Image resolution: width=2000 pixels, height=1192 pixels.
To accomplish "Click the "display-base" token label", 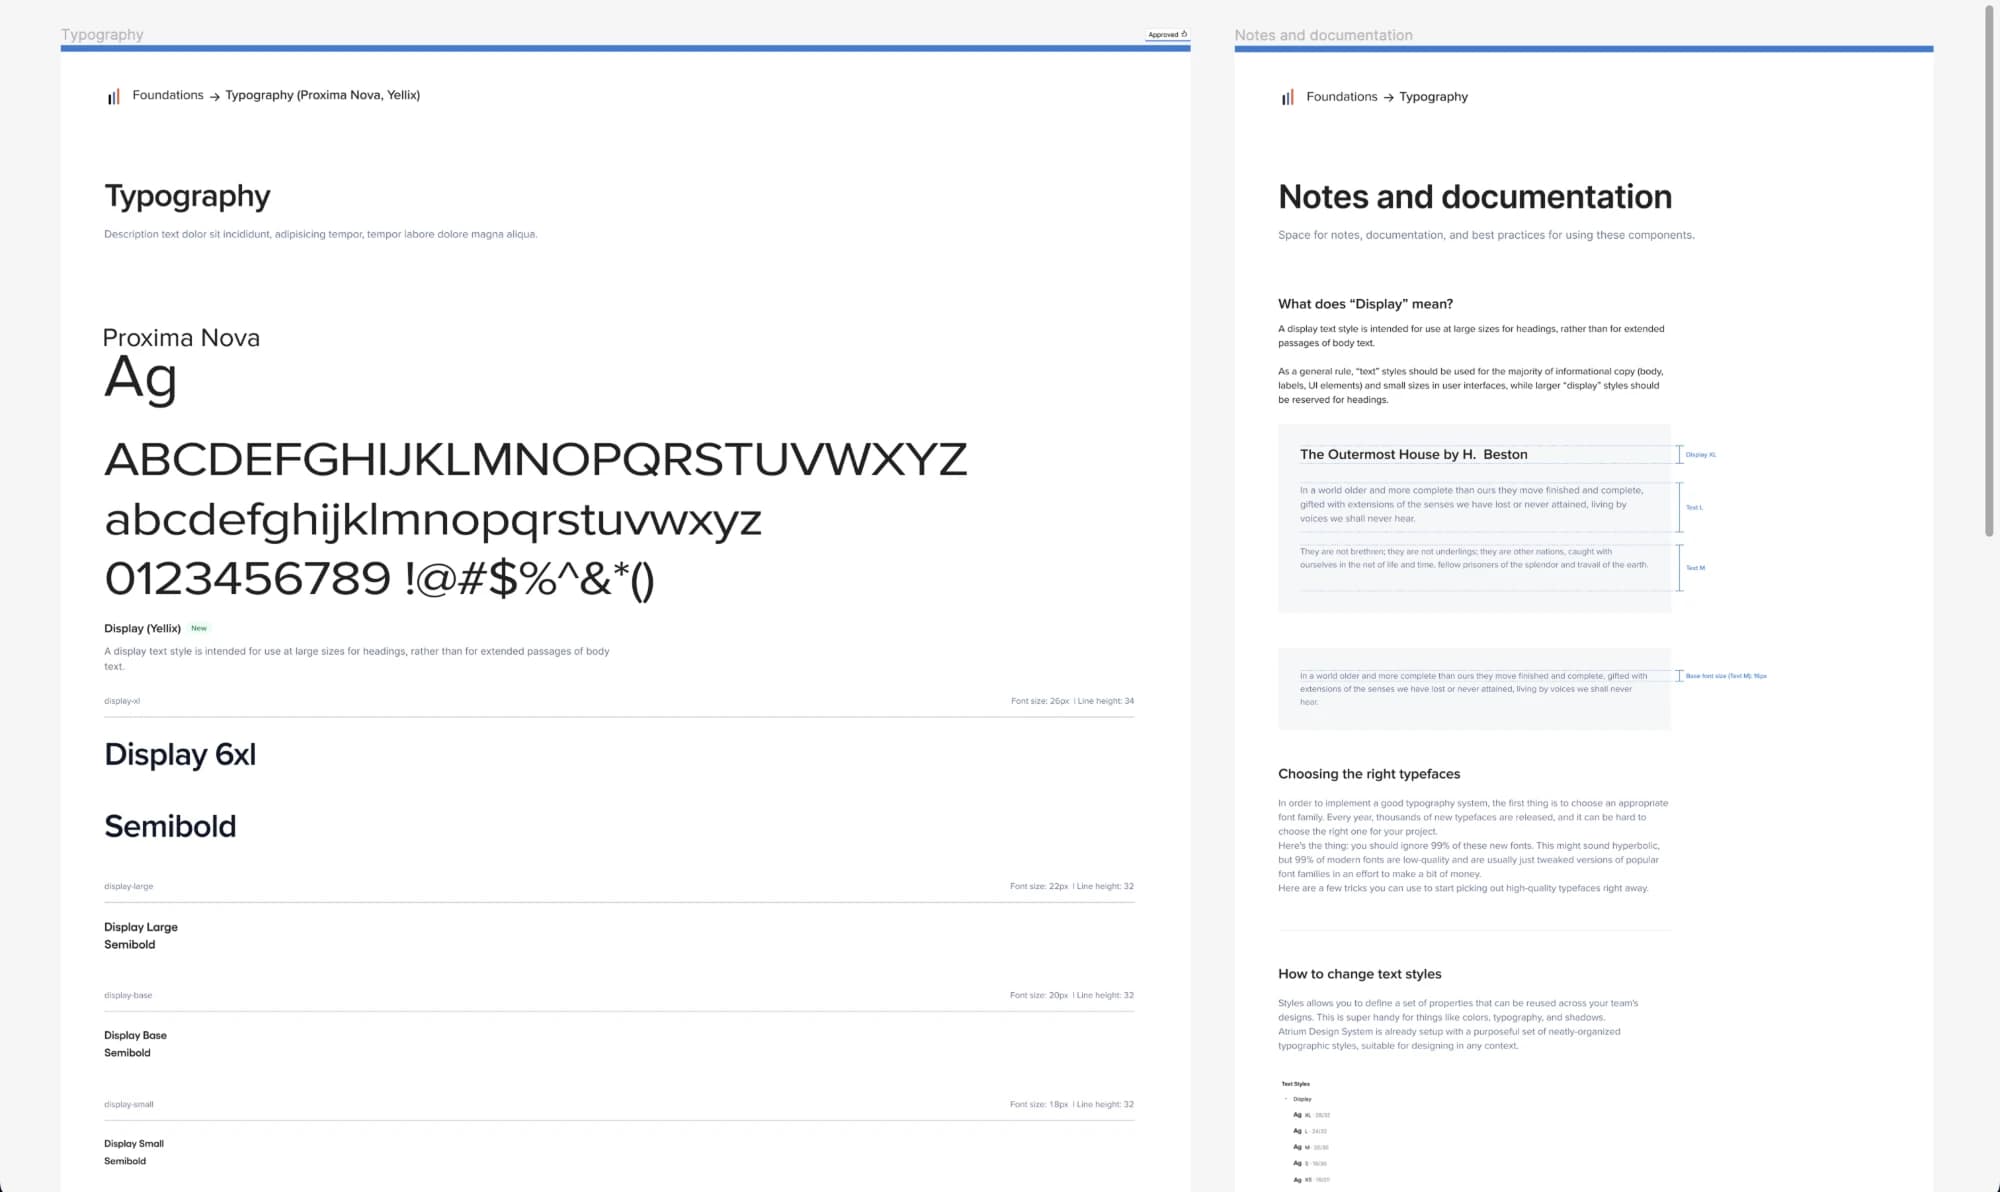I will [128, 995].
